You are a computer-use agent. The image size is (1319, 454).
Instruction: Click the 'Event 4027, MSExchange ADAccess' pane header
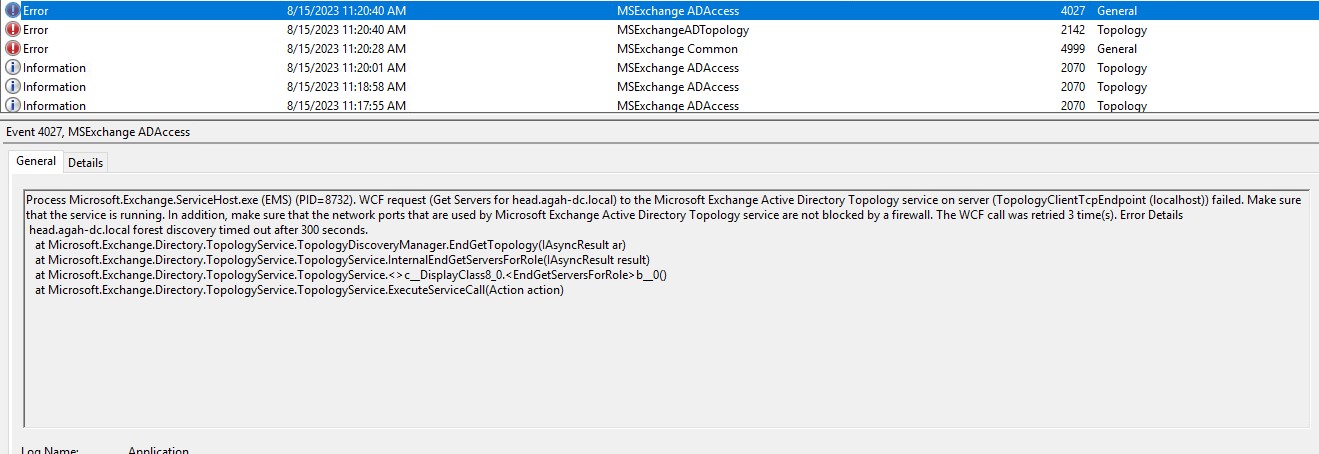(x=98, y=132)
